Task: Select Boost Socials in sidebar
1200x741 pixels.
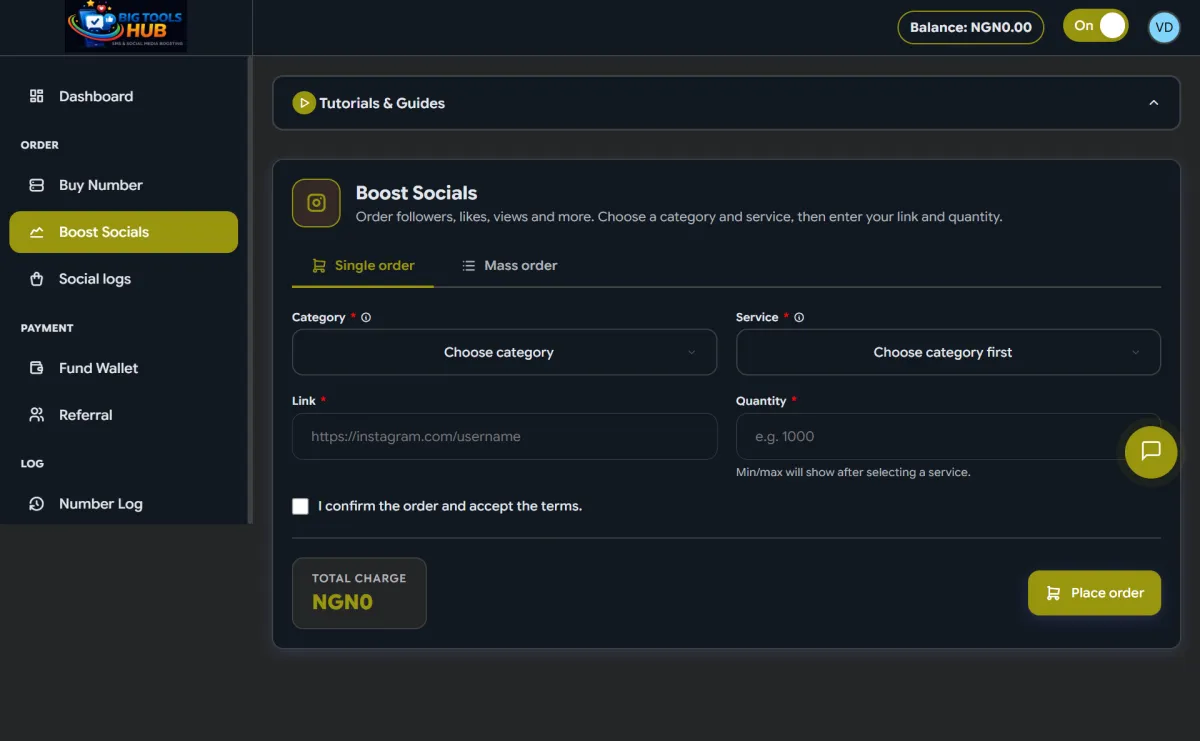Action: point(124,232)
